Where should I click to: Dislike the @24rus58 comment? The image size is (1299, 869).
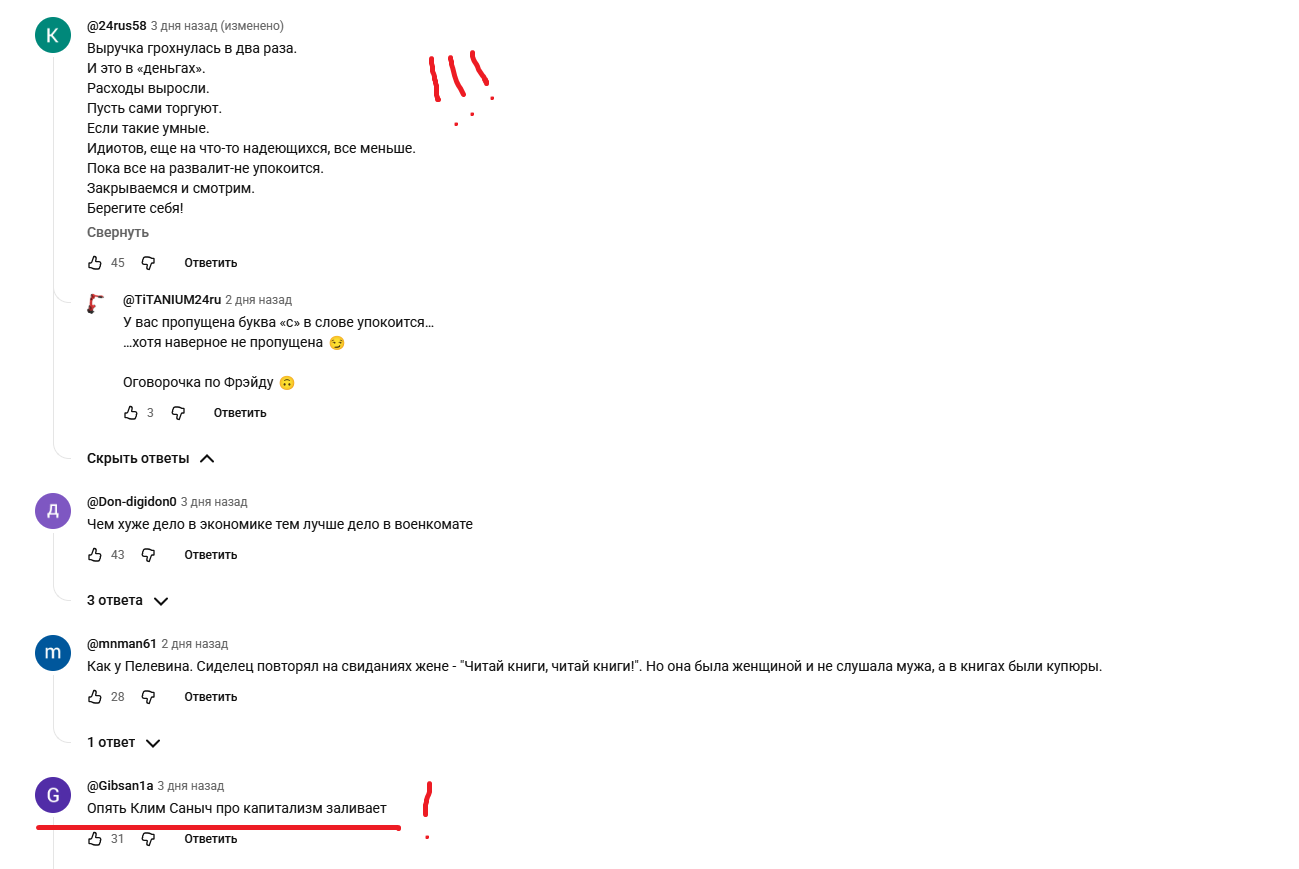(x=148, y=263)
